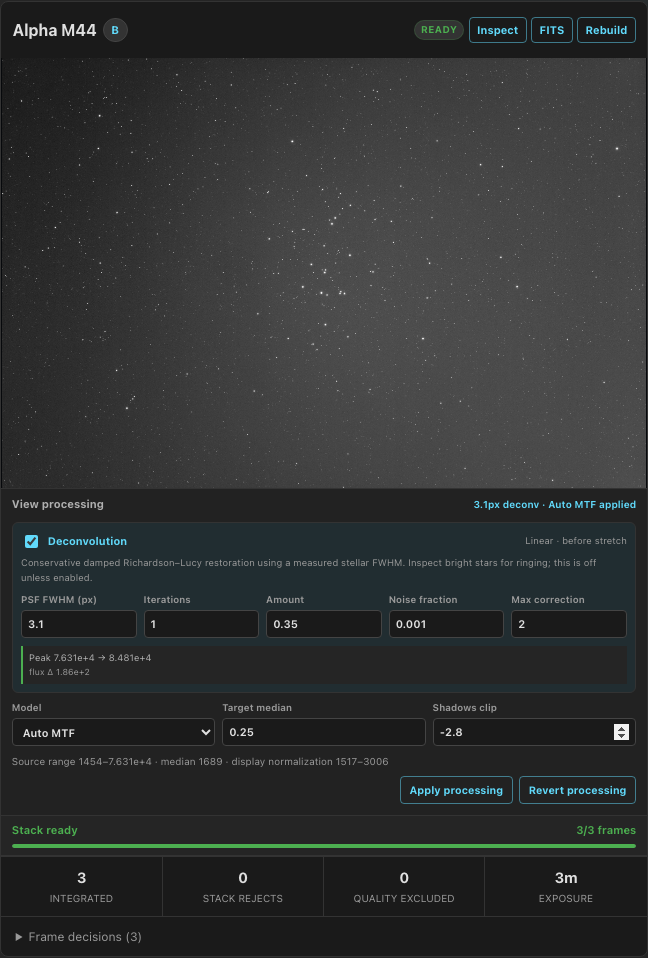
Task: Click the 'View processing' heading
Action: pos(58,504)
